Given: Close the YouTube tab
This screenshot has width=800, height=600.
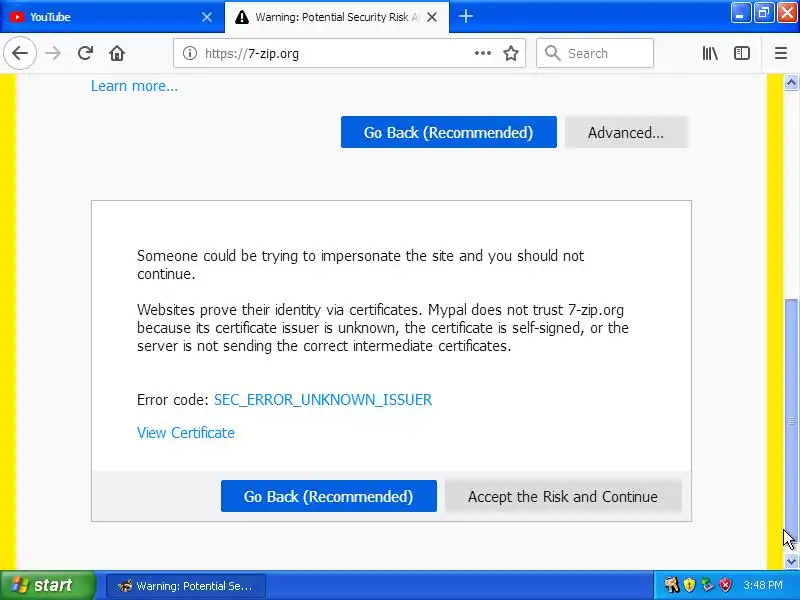Looking at the screenshot, I should pyautogui.click(x=207, y=17).
